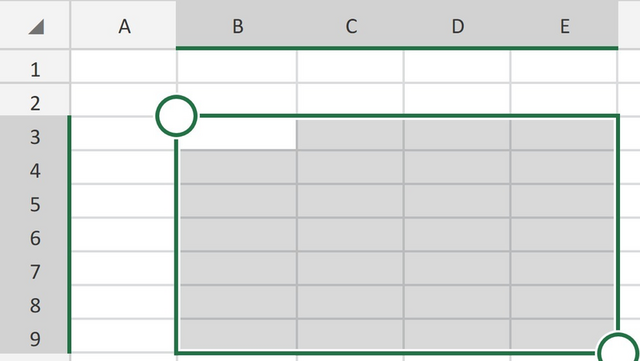640x361 pixels.
Task: Select row 5 header
Action: 35,201
